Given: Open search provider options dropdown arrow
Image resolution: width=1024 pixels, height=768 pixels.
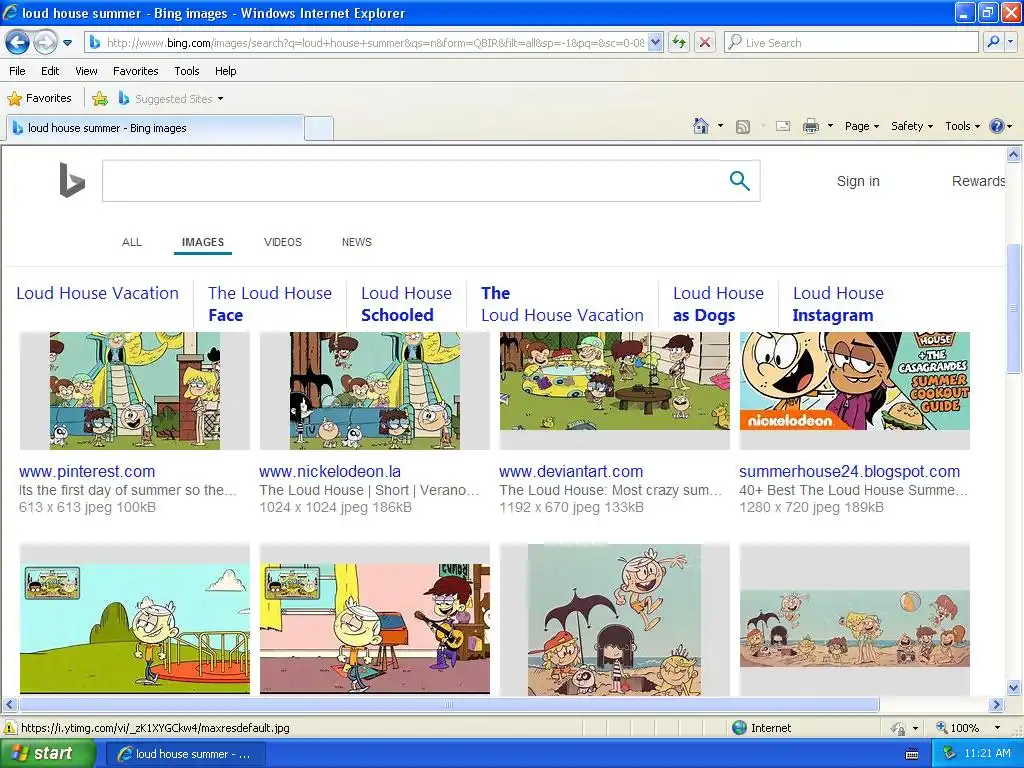Looking at the screenshot, I should tap(1011, 43).
